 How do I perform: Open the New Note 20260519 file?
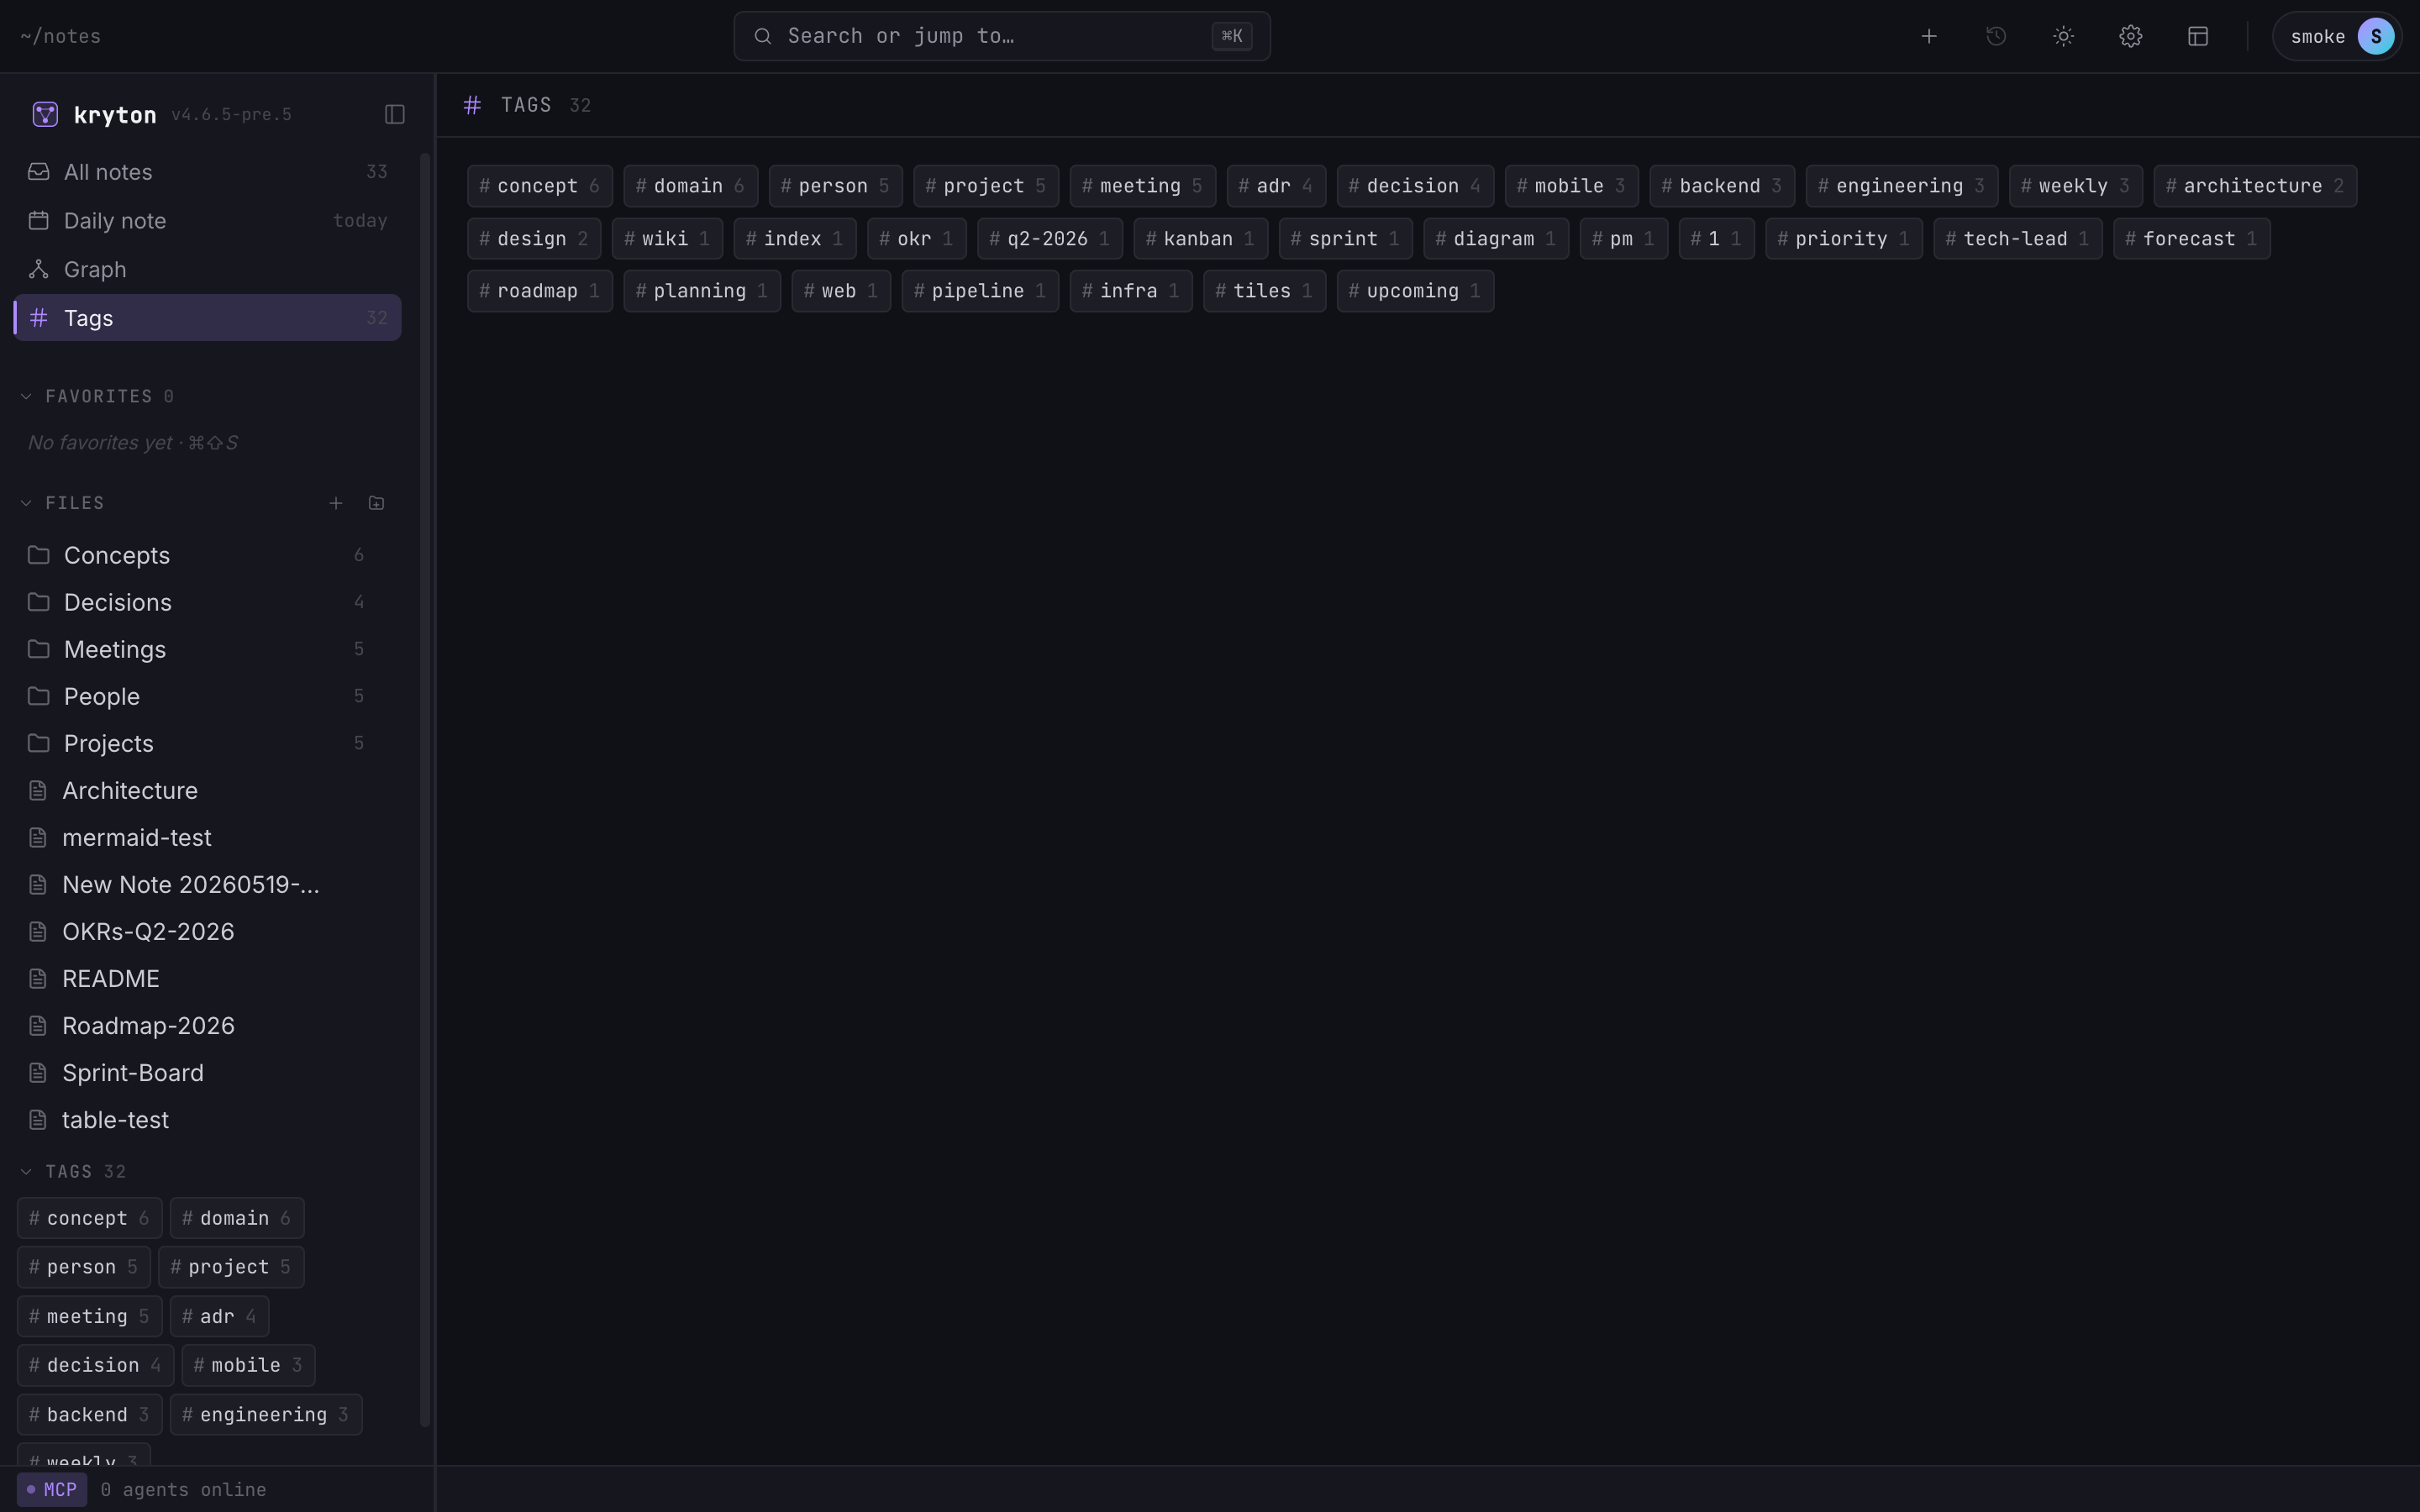[208, 884]
